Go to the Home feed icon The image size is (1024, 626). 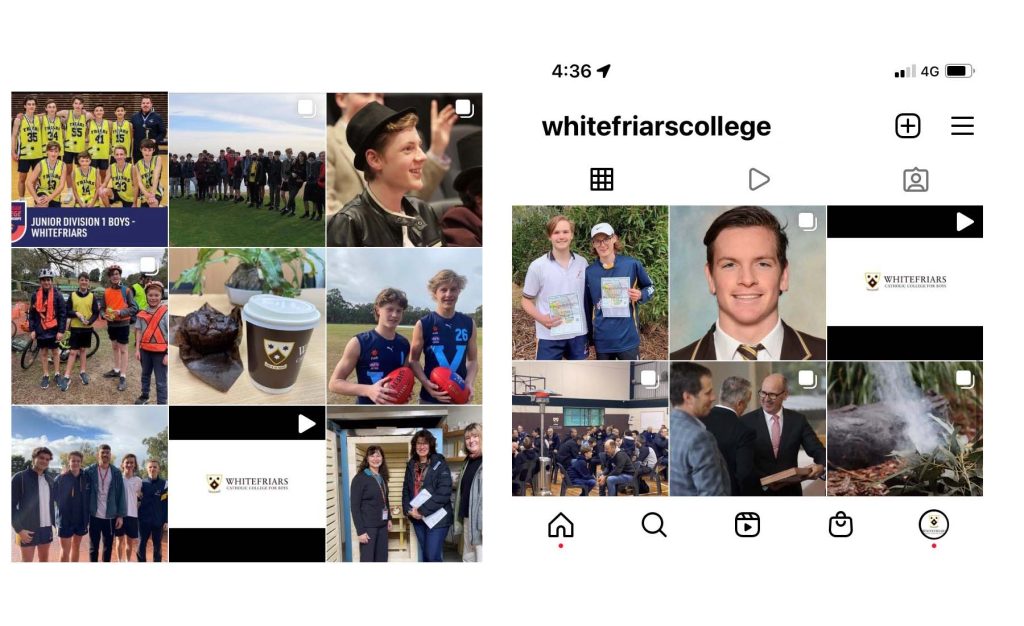[560, 525]
